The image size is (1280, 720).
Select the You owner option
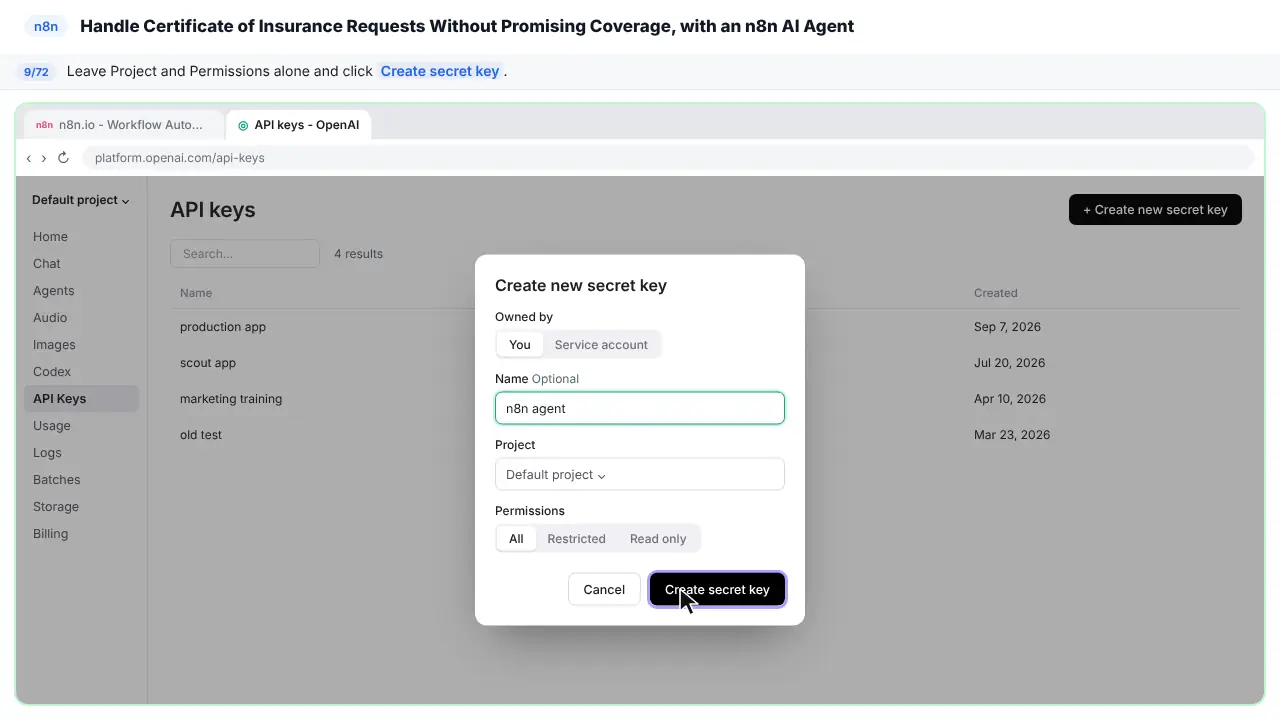pos(520,344)
